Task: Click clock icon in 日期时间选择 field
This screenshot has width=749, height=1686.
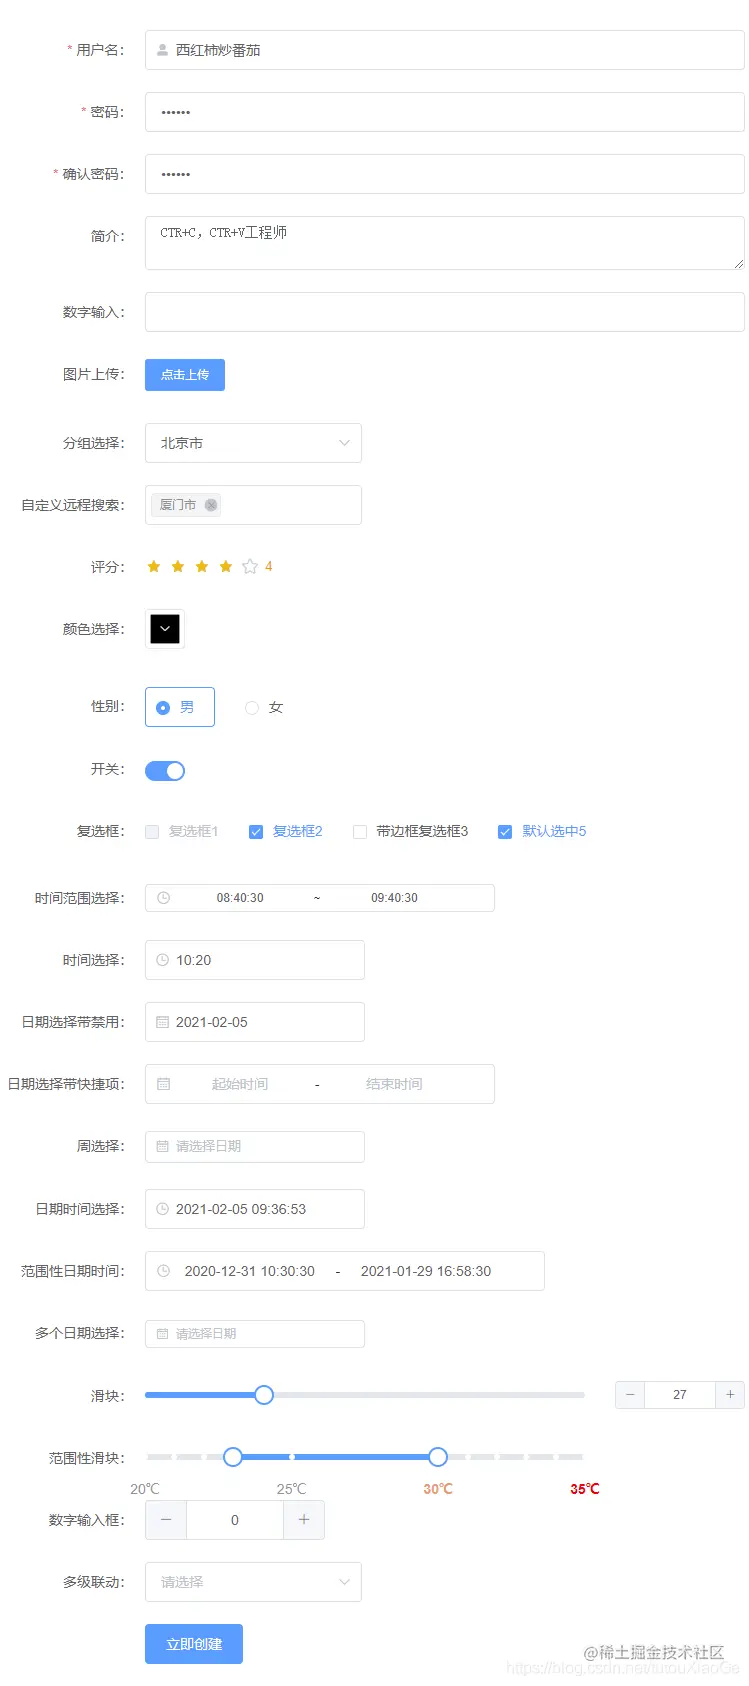Action: [x=163, y=1209]
